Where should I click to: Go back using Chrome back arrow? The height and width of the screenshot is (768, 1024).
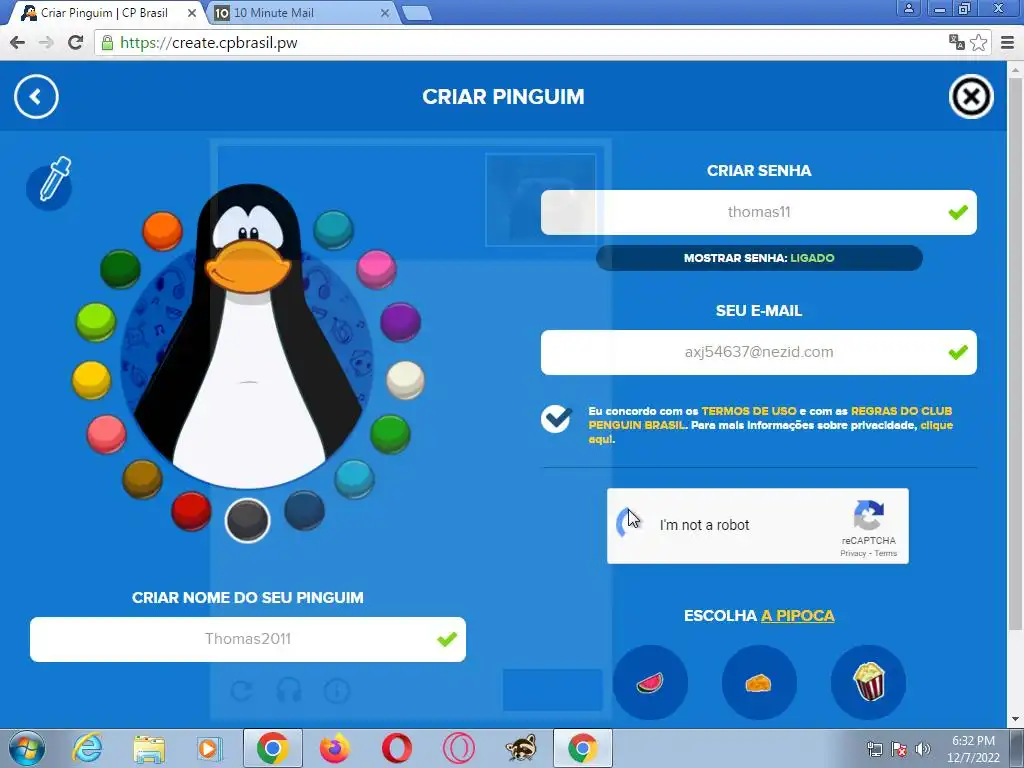tap(18, 42)
